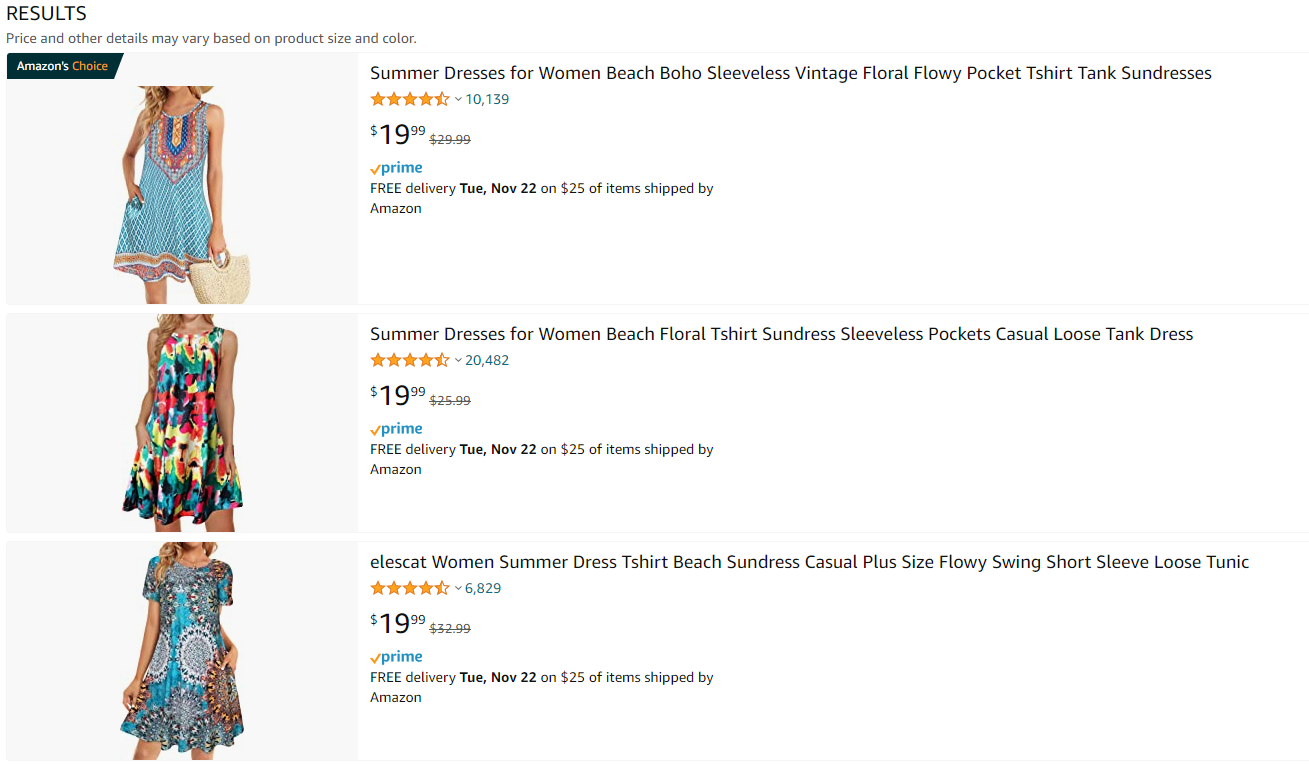Expand rating chevron beside 20,482 reviews

point(458,360)
